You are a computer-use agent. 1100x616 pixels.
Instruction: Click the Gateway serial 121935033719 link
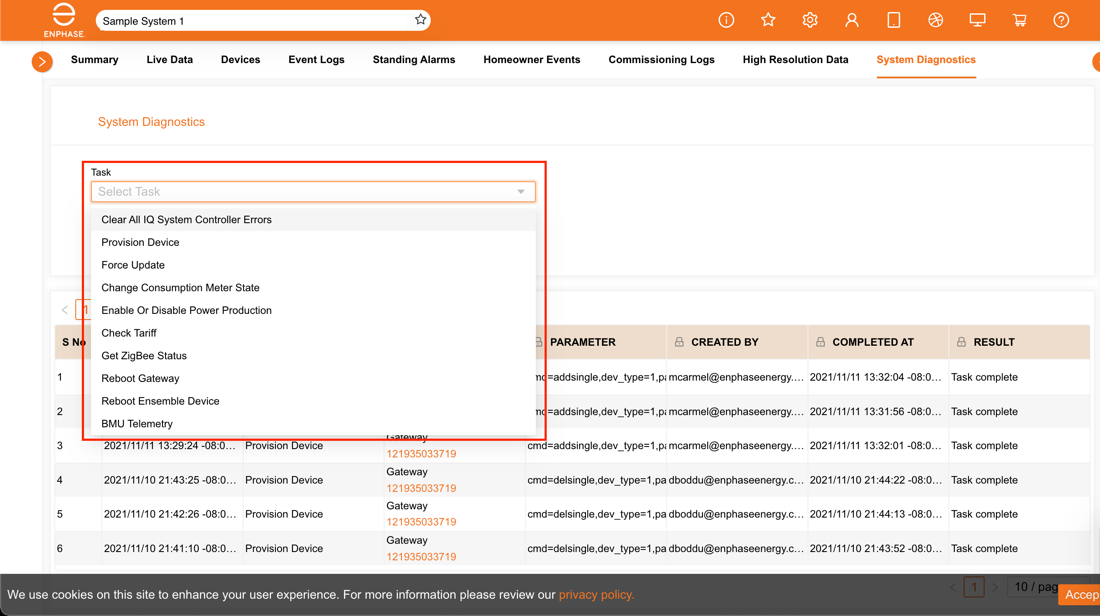[x=421, y=453]
